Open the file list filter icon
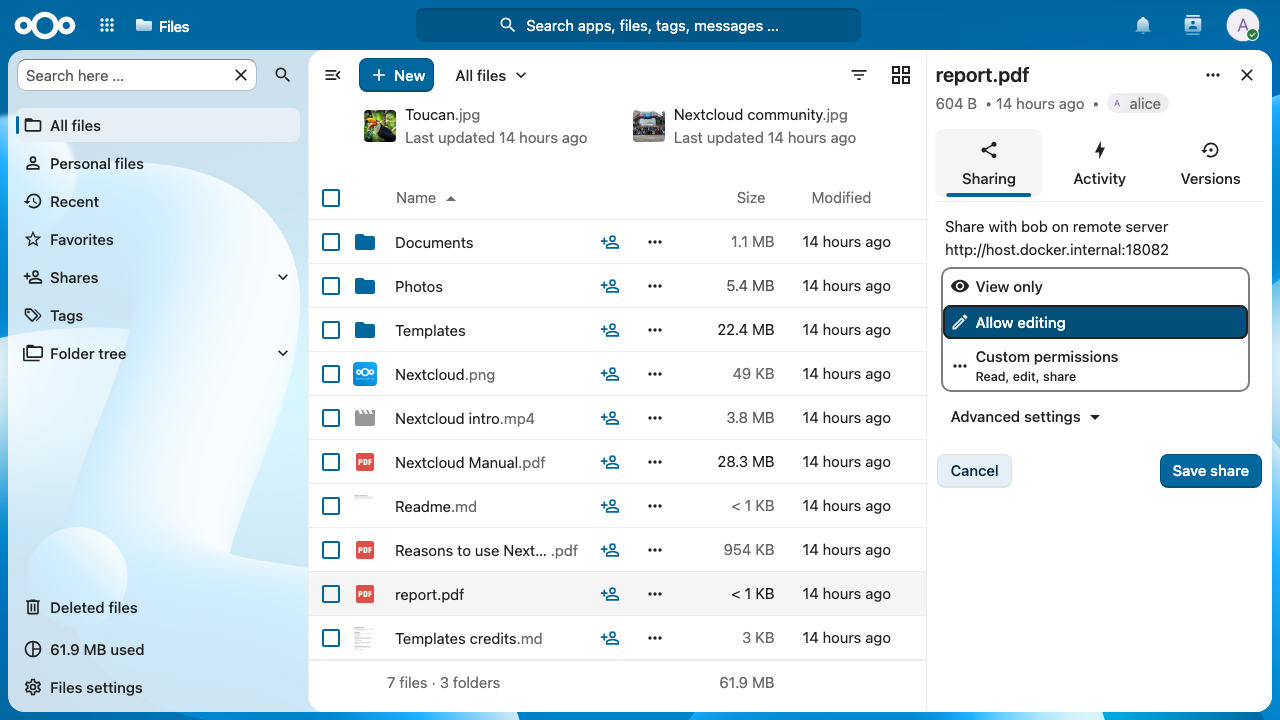Image resolution: width=1280 pixels, height=720 pixels. (859, 75)
